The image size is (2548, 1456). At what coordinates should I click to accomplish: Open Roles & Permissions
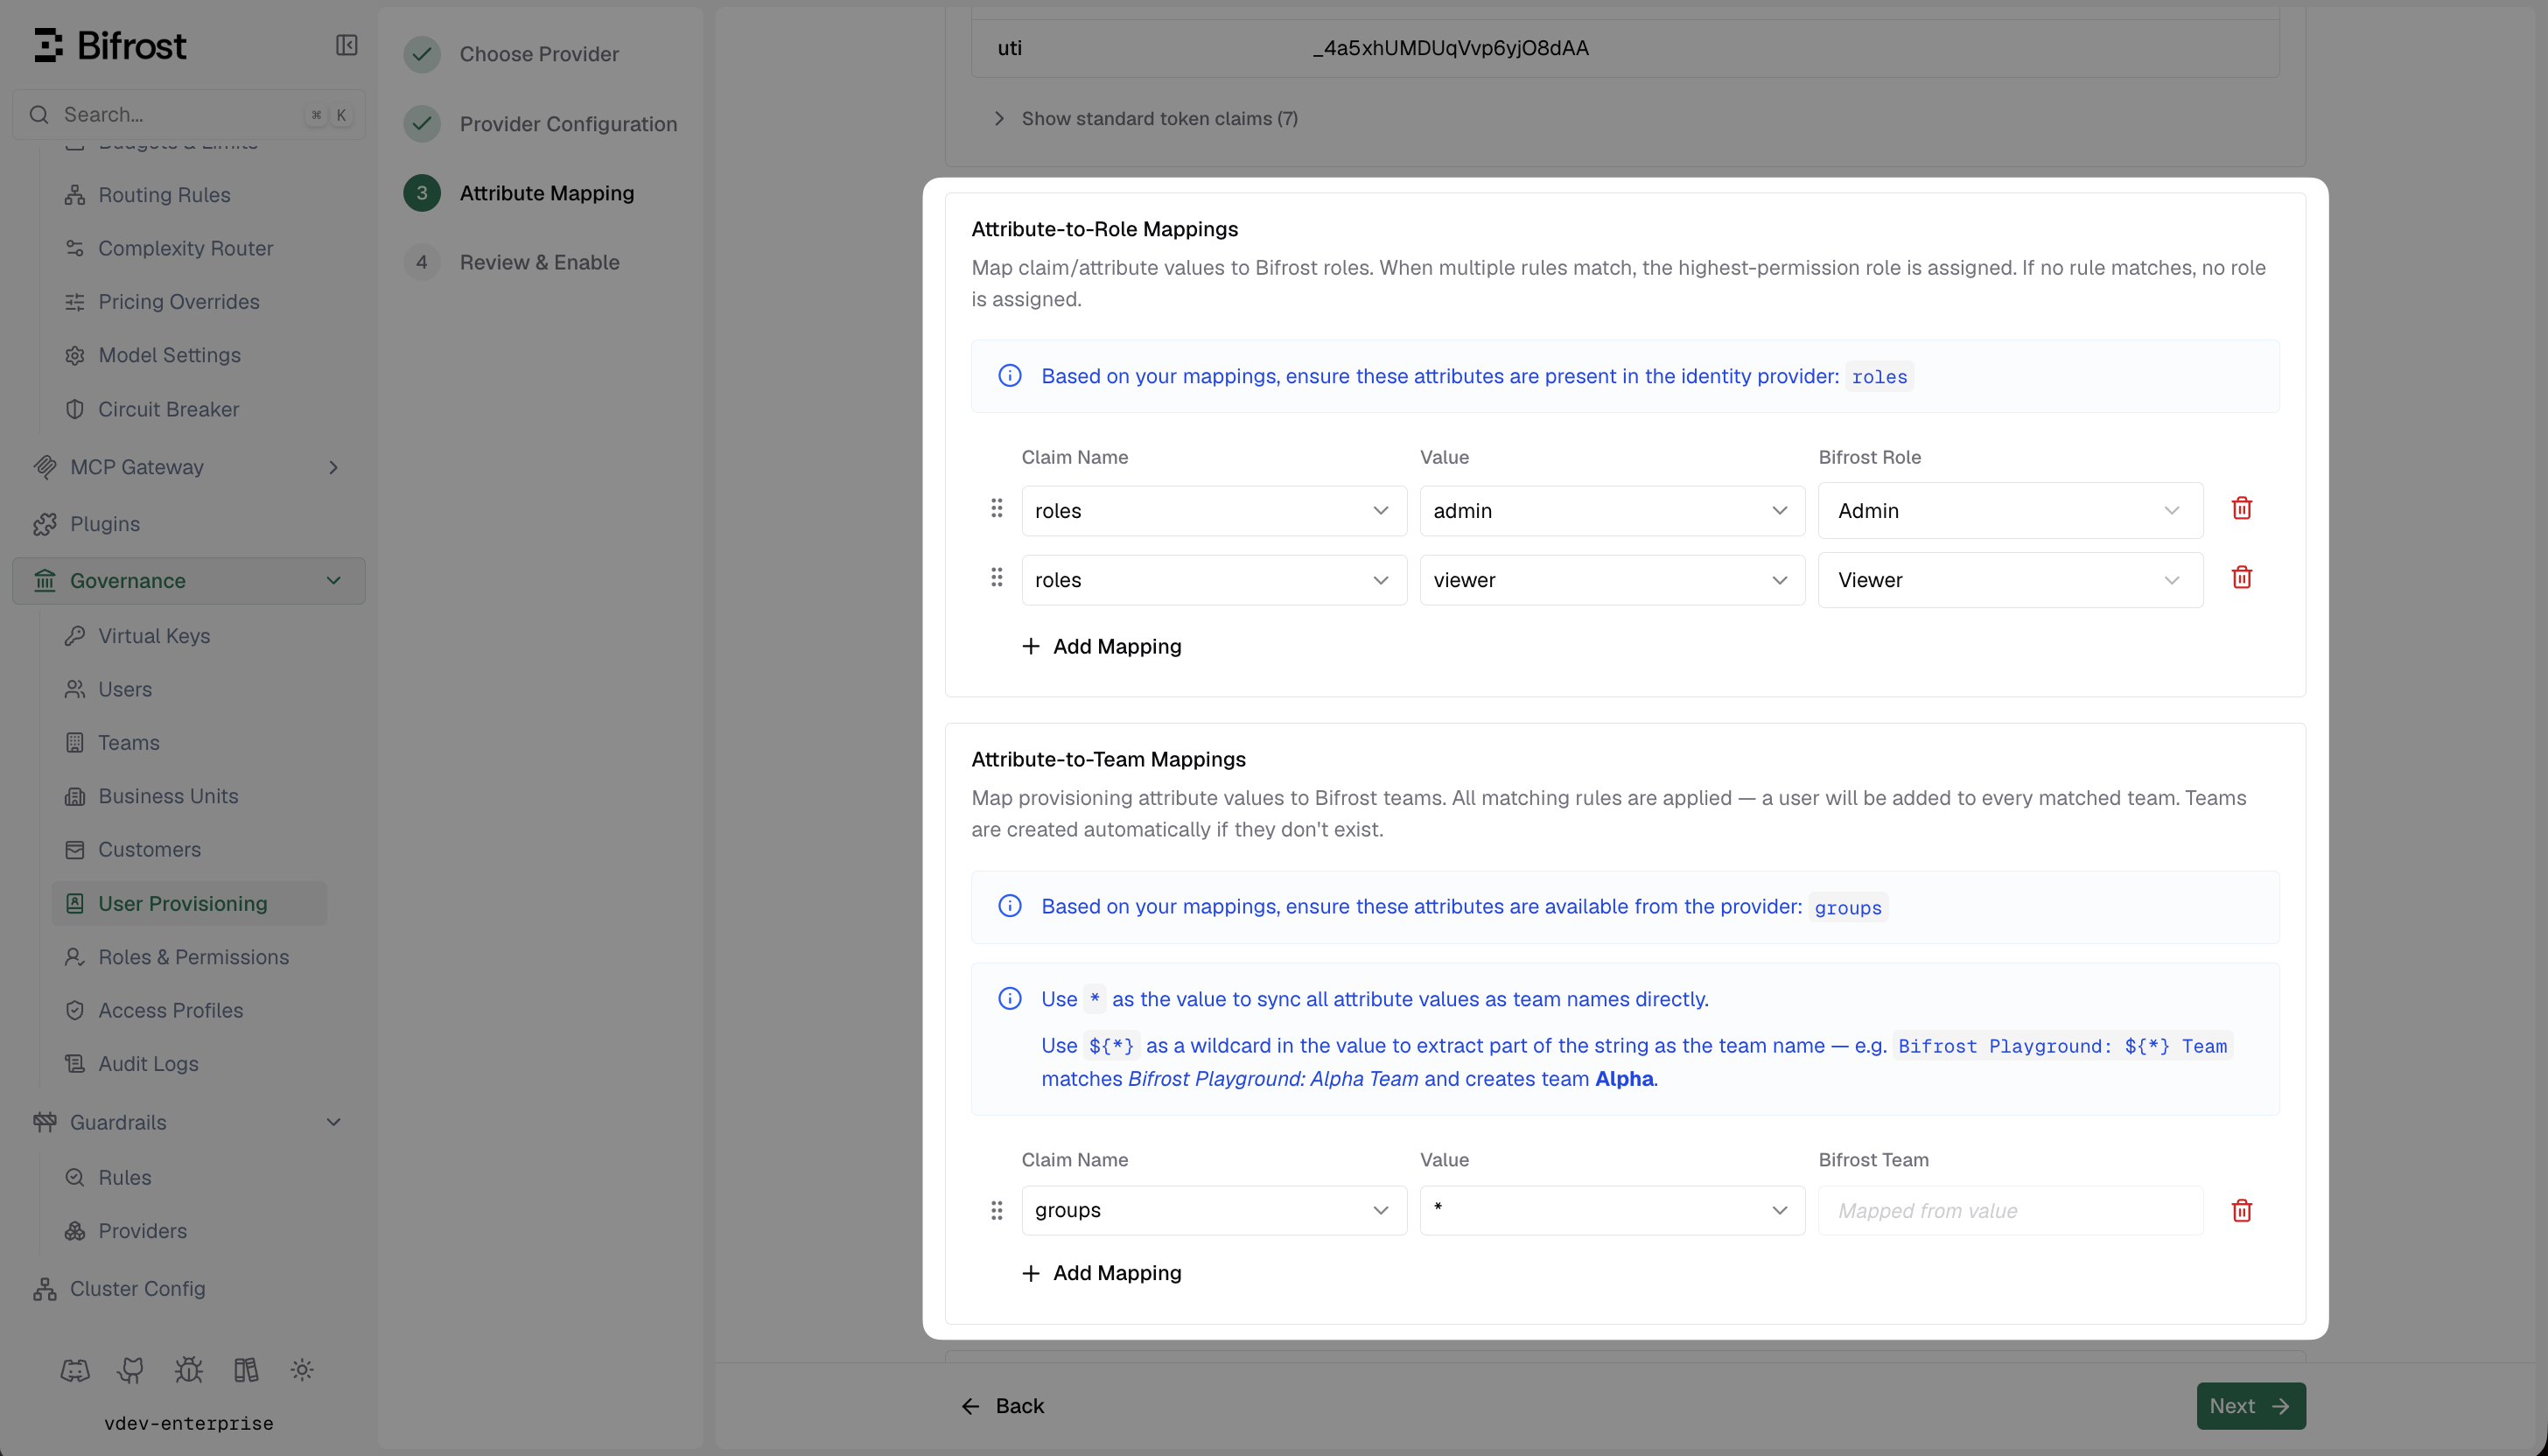pyautogui.click(x=188, y=957)
